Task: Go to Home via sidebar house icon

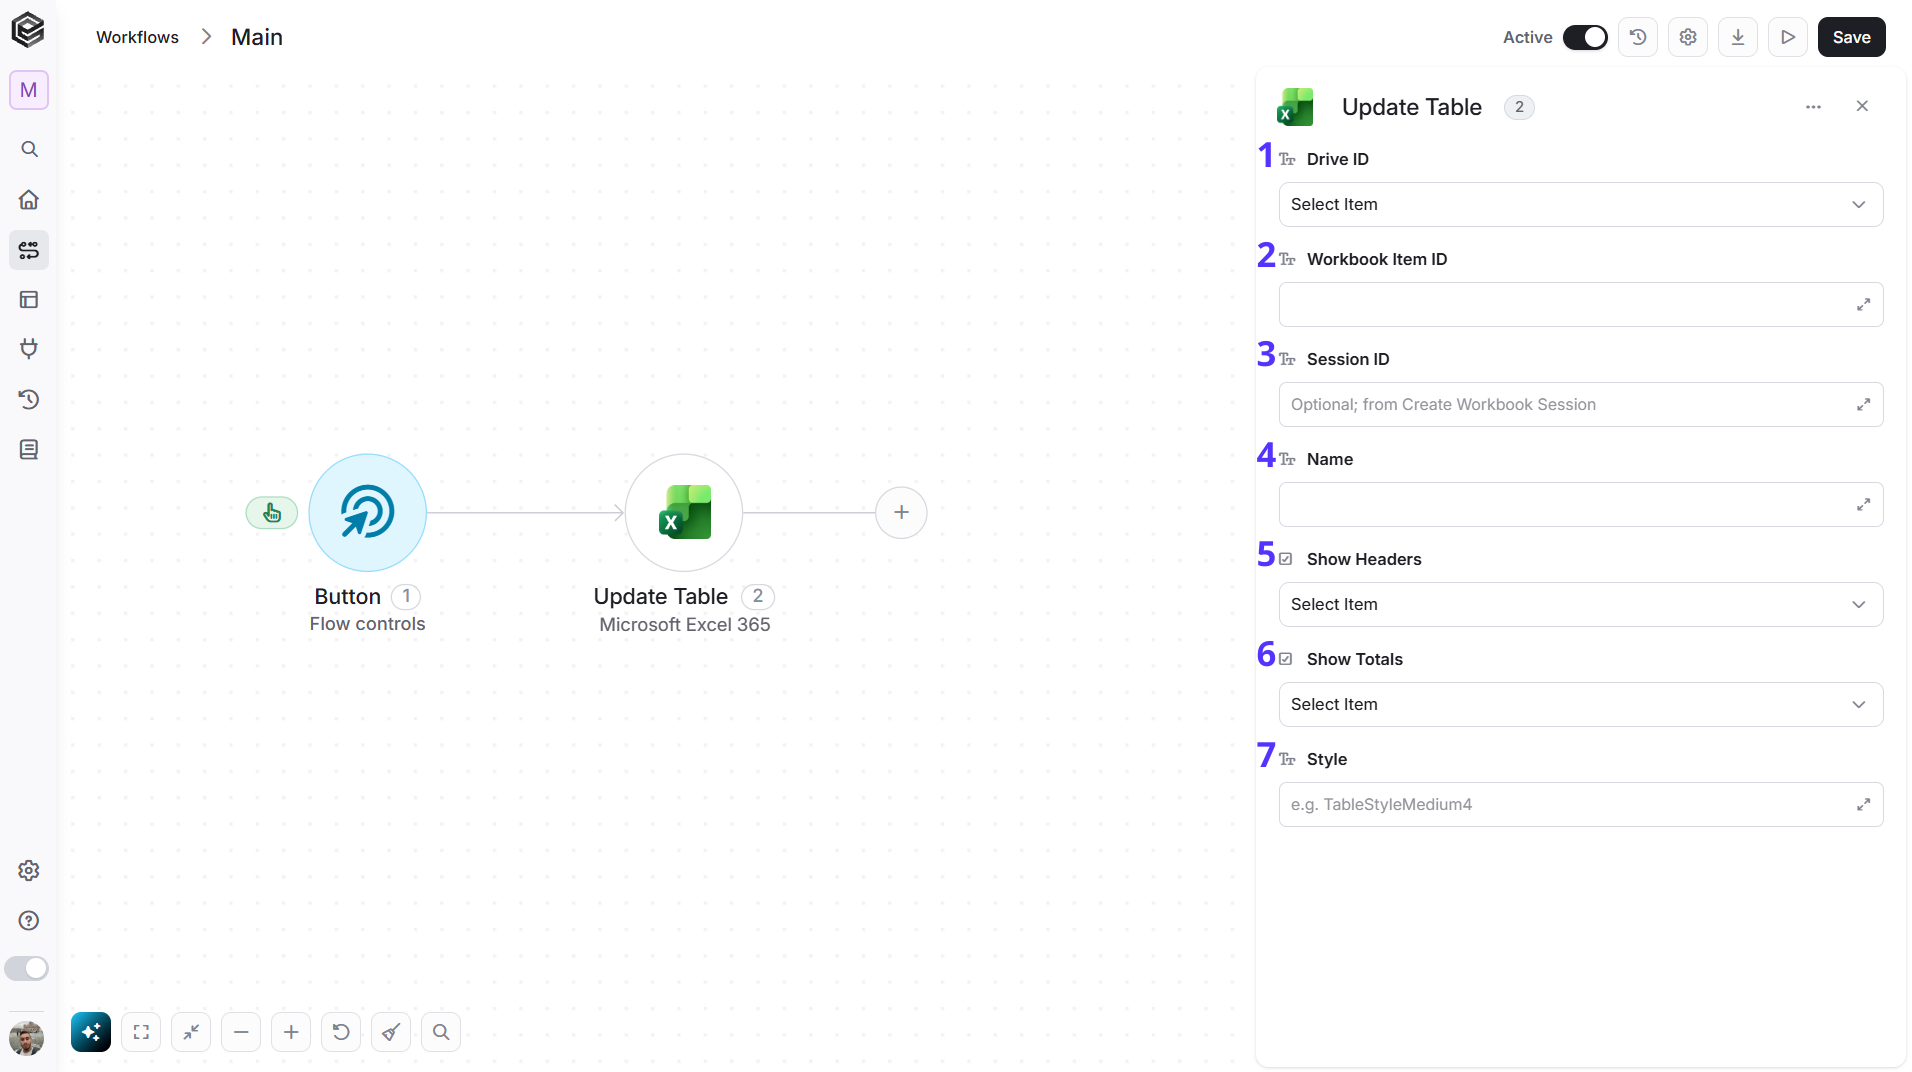Action: tap(29, 200)
